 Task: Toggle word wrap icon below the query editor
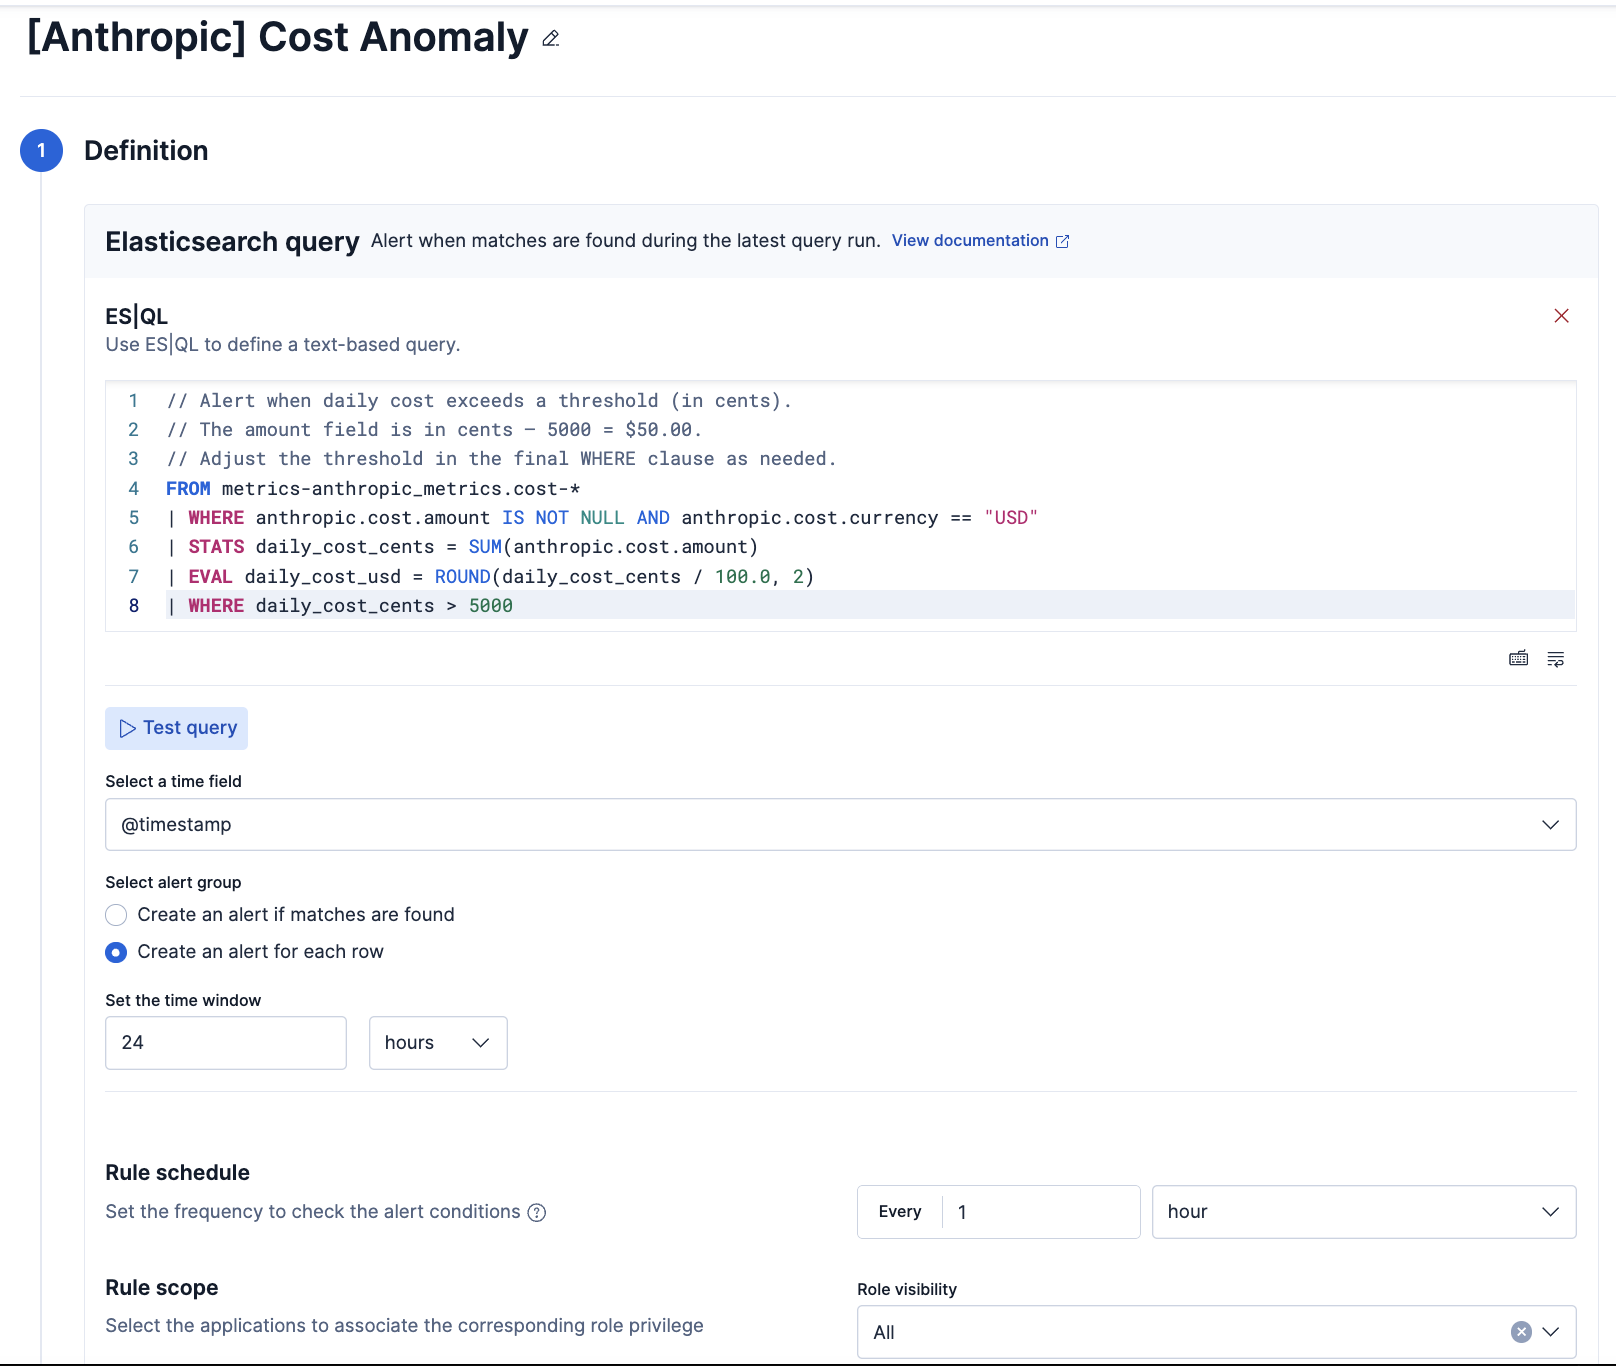click(x=1556, y=658)
